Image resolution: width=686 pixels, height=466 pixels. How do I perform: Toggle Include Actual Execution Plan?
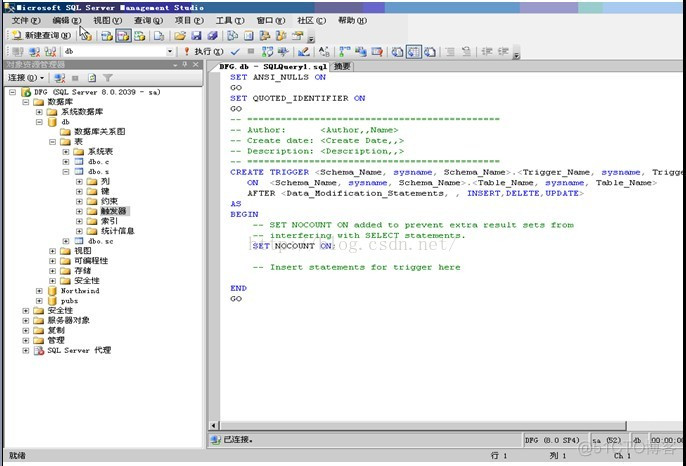pyautogui.click(x=345, y=52)
